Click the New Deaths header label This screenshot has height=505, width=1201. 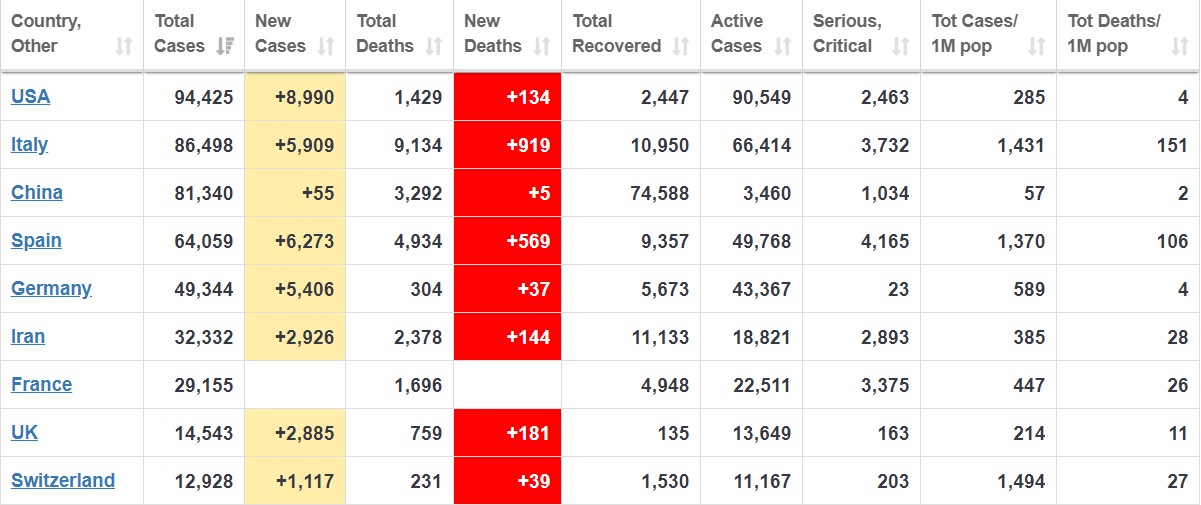pyautogui.click(x=492, y=33)
